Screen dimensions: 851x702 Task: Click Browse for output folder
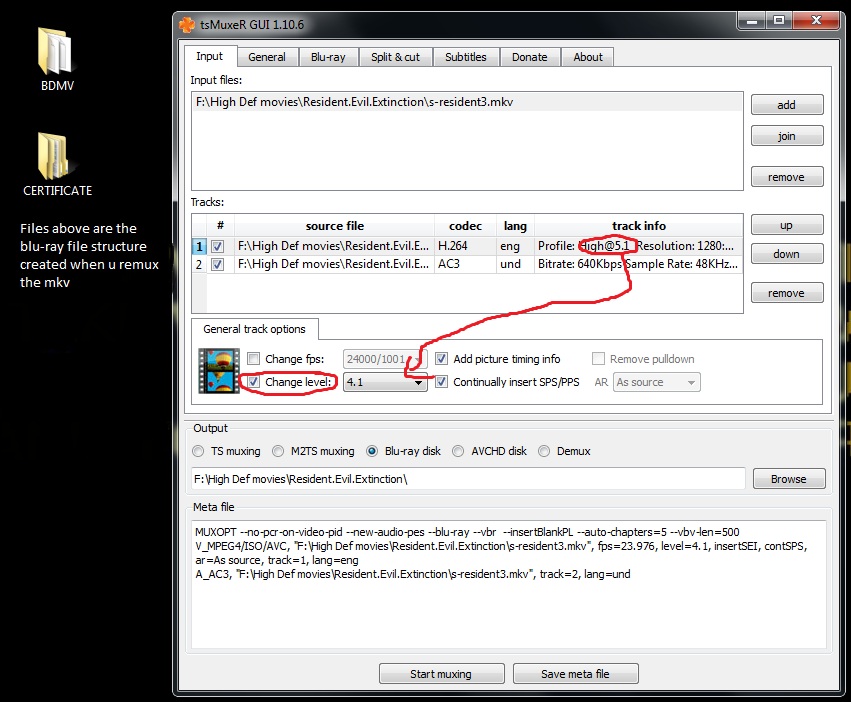pos(789,479)
